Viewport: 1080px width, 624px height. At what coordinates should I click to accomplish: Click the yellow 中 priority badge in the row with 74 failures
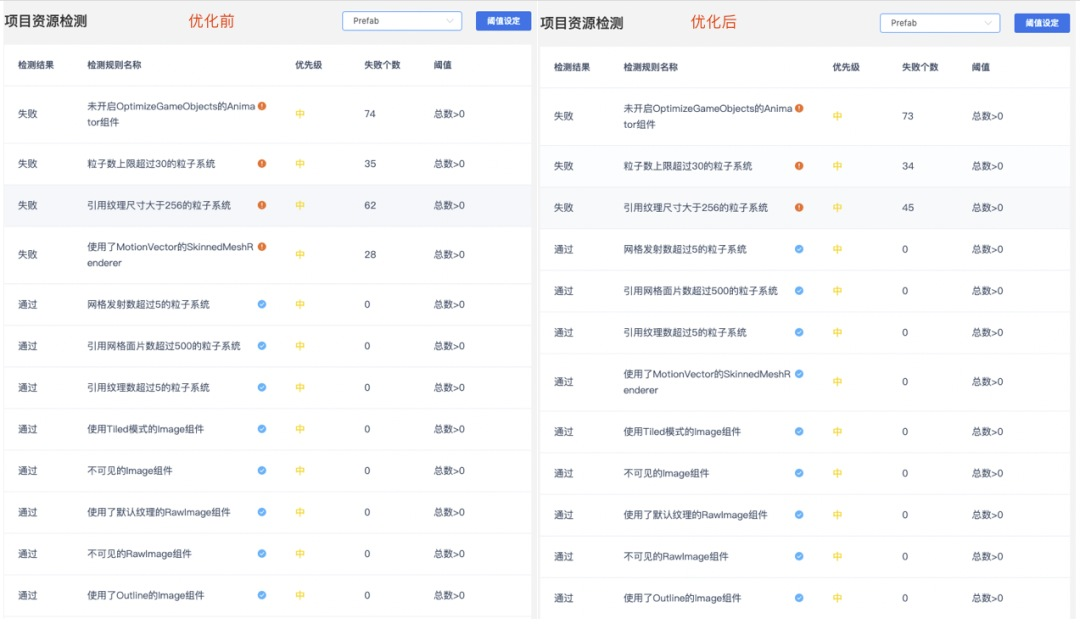[300, 114]
